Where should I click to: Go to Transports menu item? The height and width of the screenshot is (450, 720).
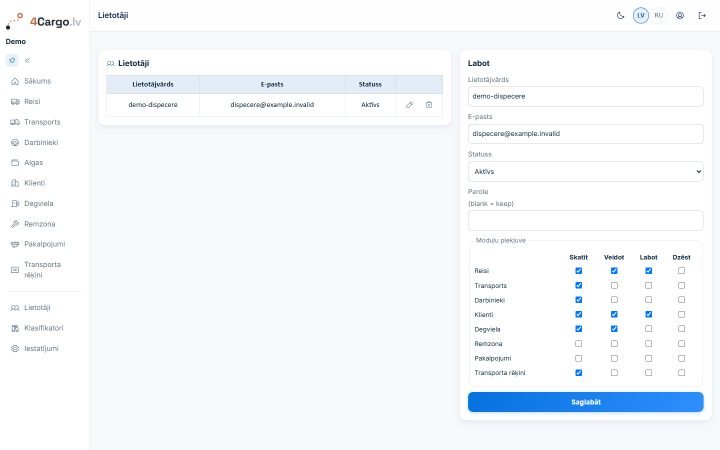42,122
